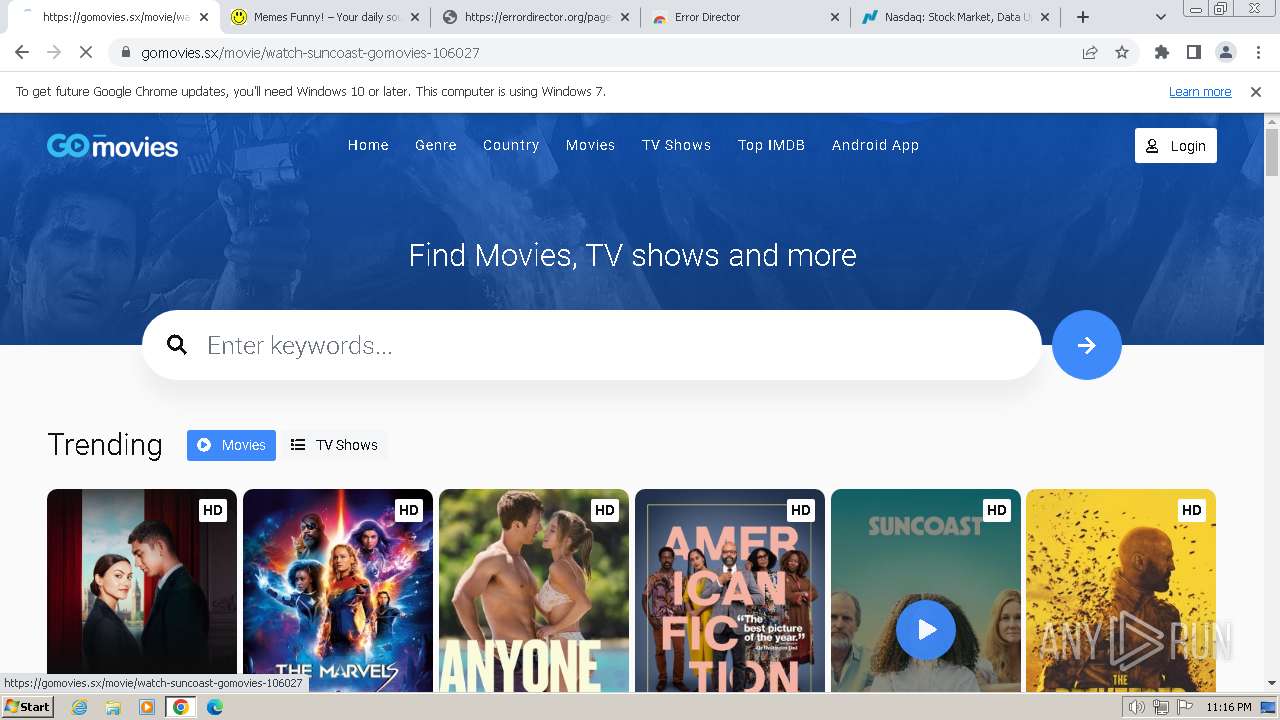Open The Marvels movie poster
The width and height of the screenshot is (1280, 720).
(338, 590)
